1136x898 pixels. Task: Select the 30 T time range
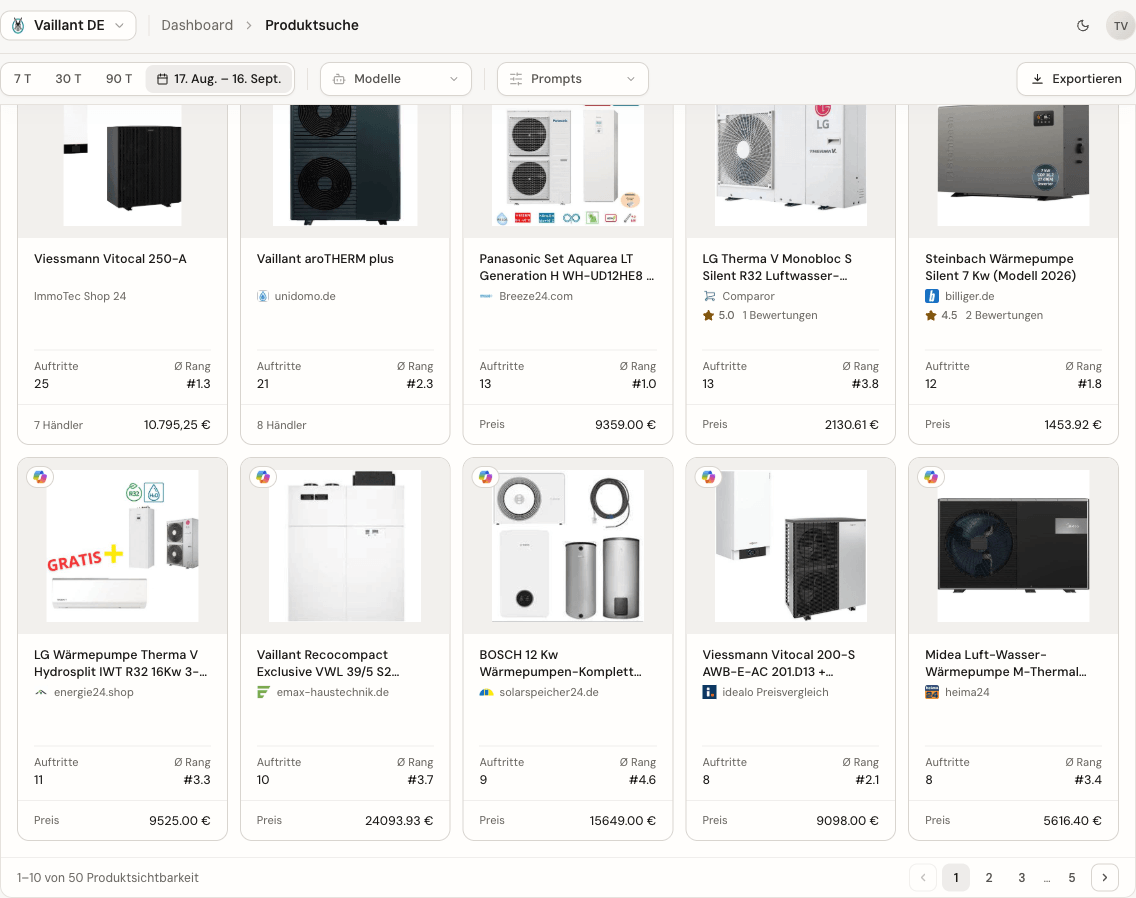pyautogui.click(x=68, y=79)
